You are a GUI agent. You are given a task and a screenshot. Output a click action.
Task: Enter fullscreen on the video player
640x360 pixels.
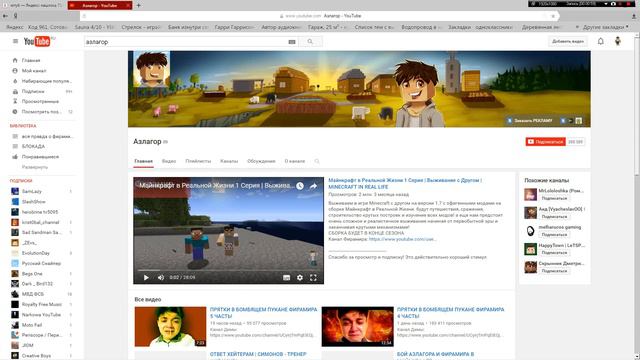pyautogui.click(x=313, y=278)
